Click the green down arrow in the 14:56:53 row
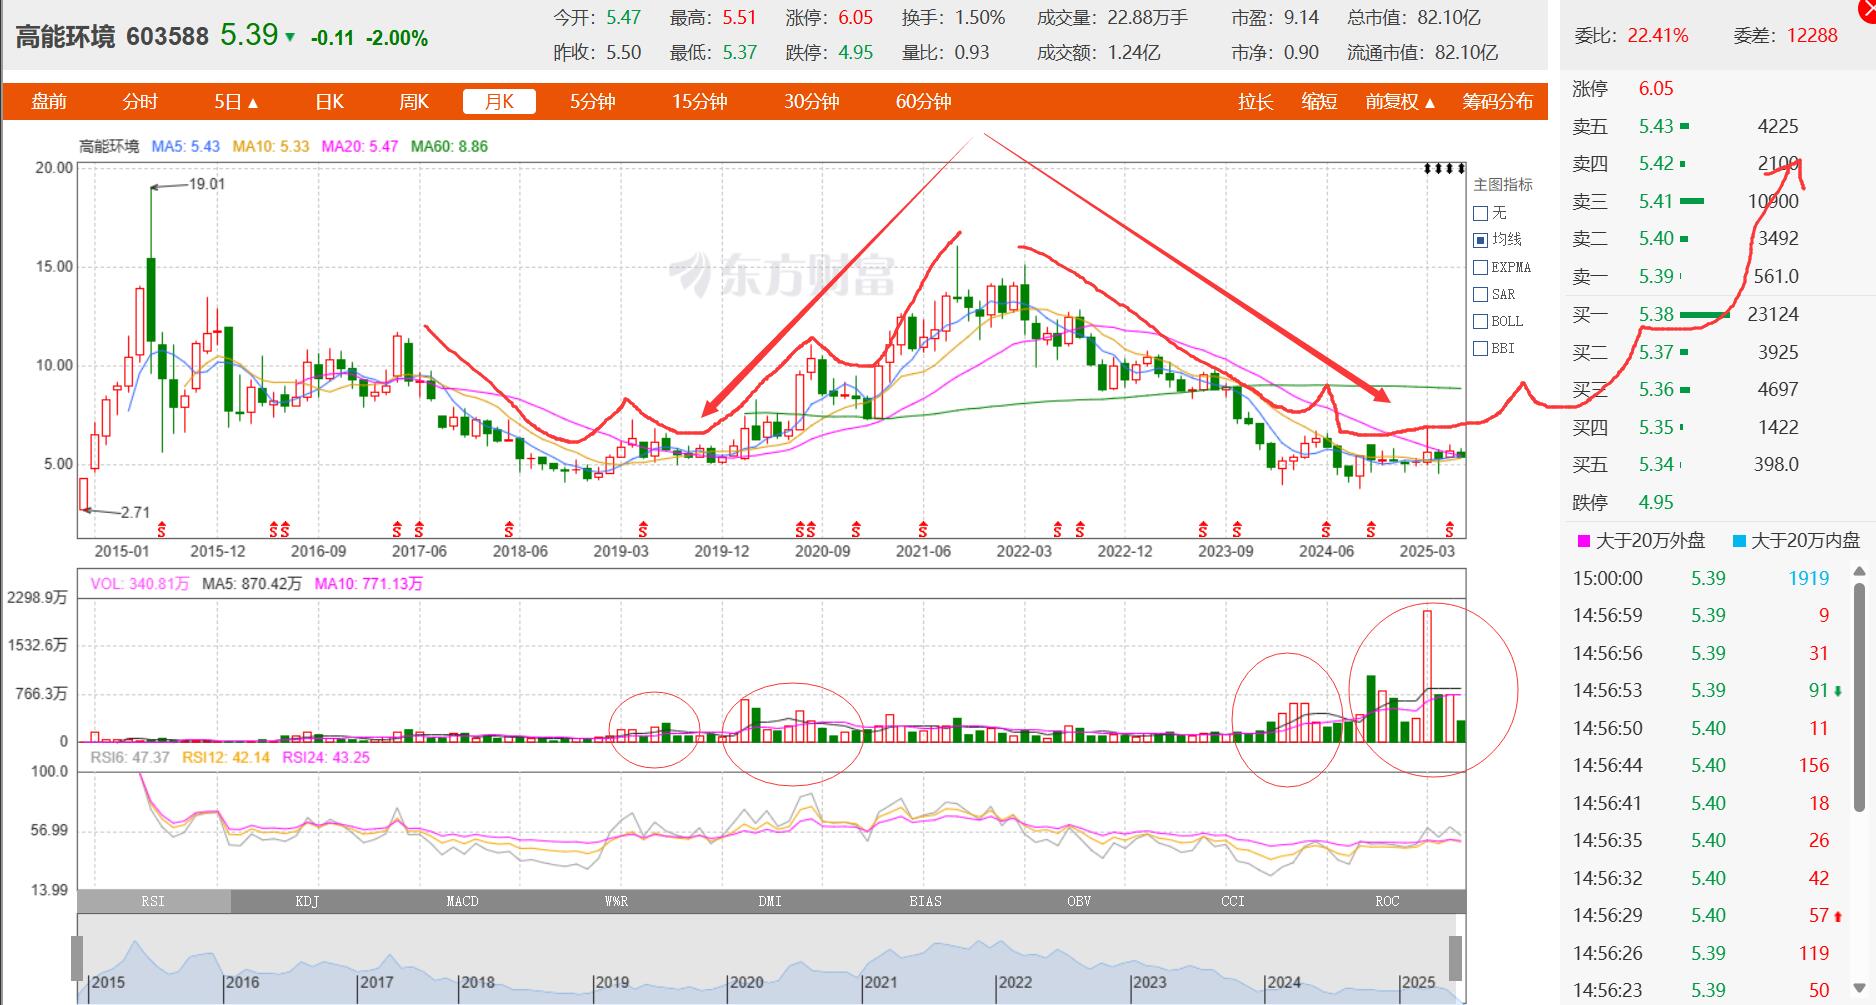This screenshot has width=1876, height=1005. 1838,691
